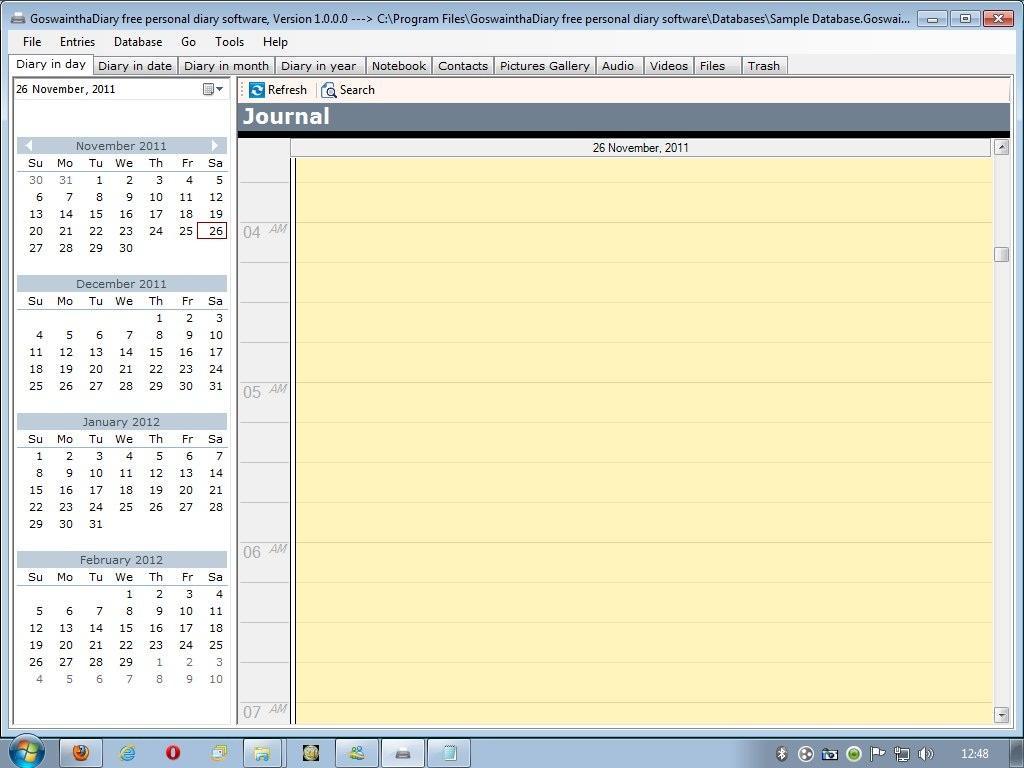Open the Trash tab
The width and height of the screenshot is (1024, 768).
click(x=763, y=66)
